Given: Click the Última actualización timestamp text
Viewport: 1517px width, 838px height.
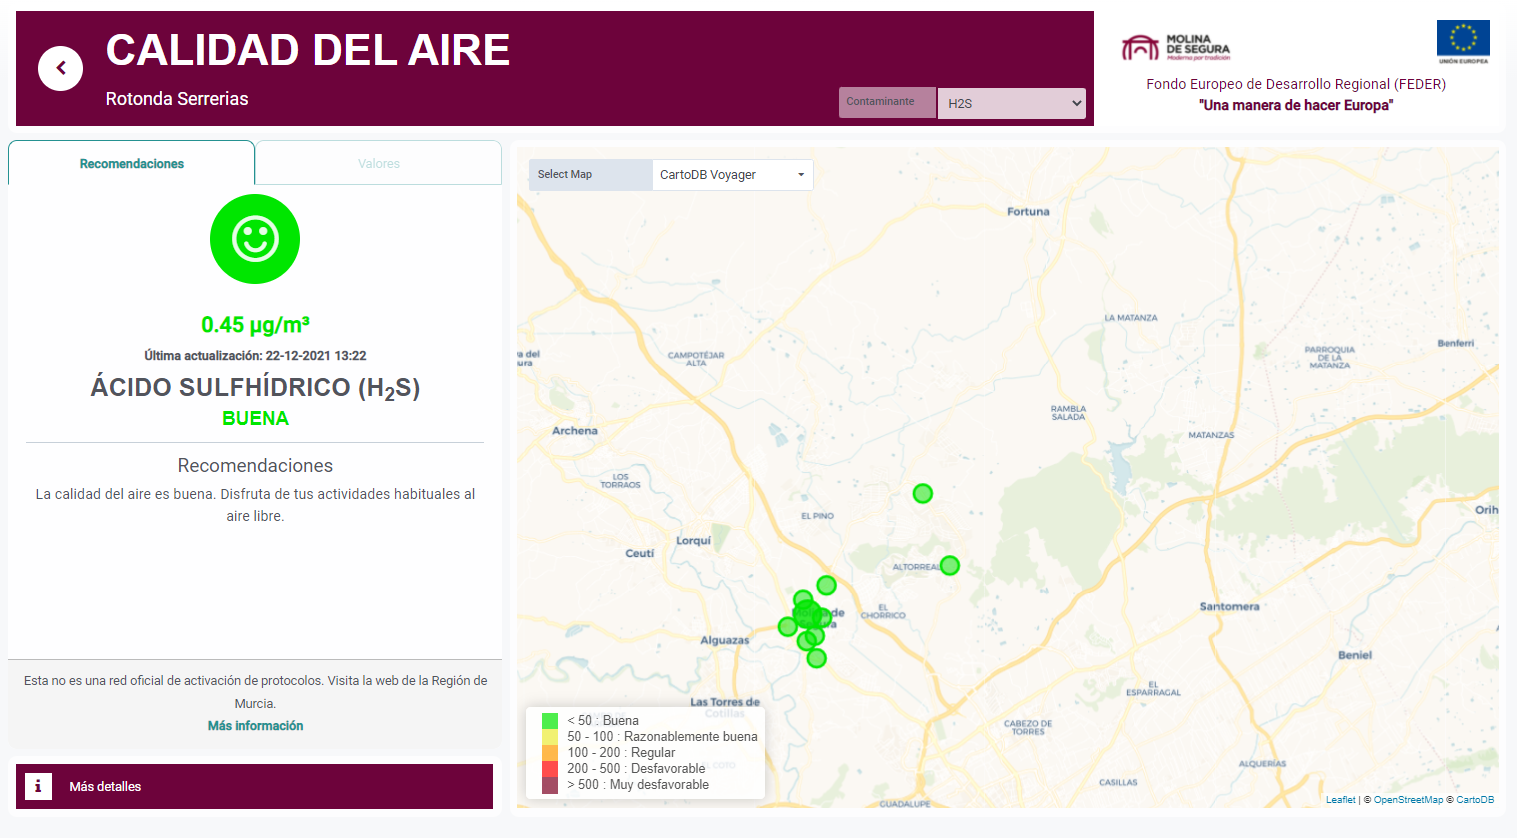Looking at the screenshot, I should click(x=255, y=356).
